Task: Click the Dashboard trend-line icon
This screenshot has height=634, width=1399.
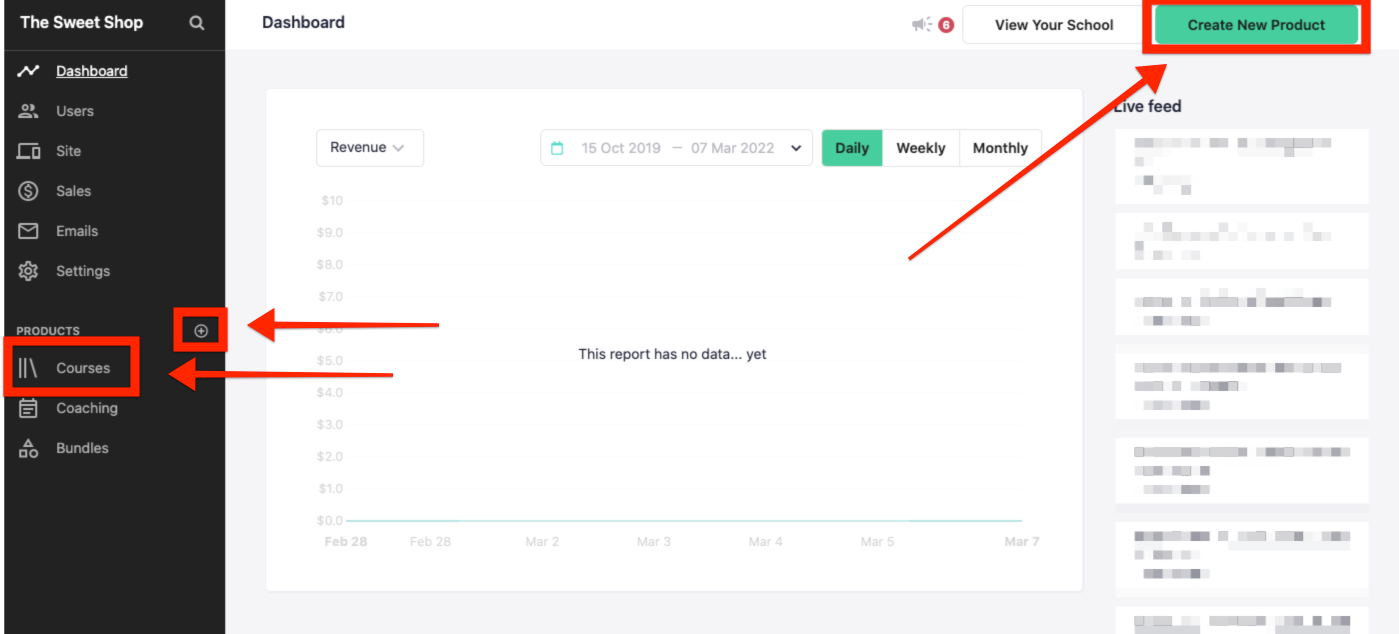Action: pyautogui.click(x=28, y=71)
